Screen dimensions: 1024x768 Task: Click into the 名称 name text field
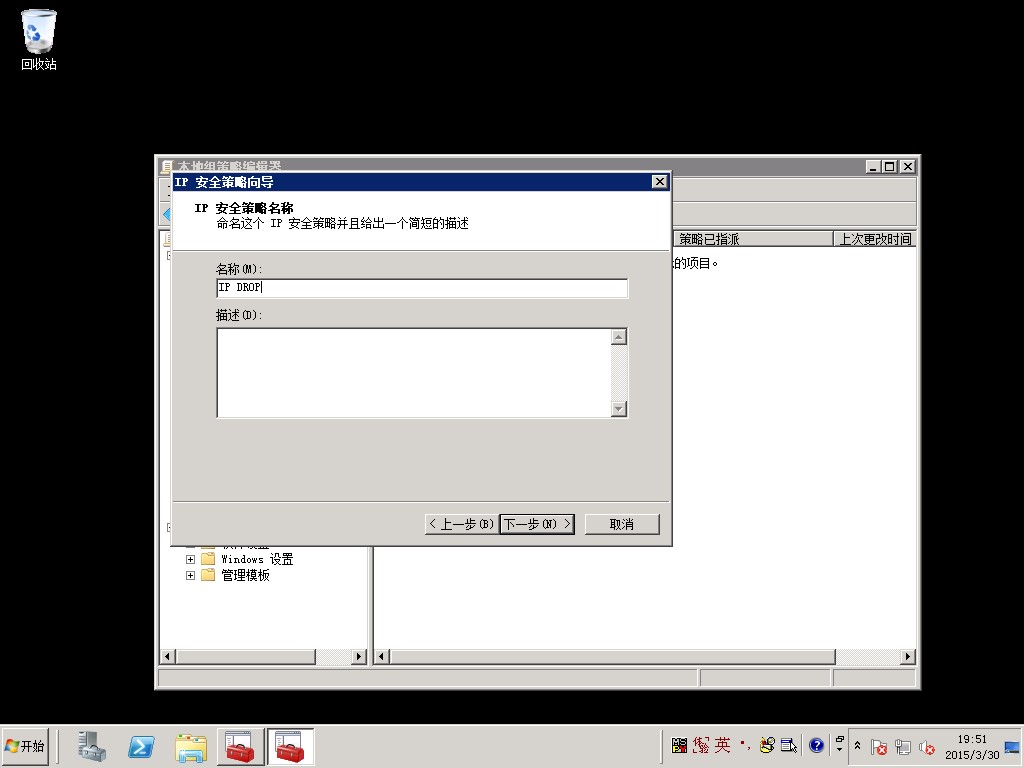pyautogui.click(x=422, y=288)
